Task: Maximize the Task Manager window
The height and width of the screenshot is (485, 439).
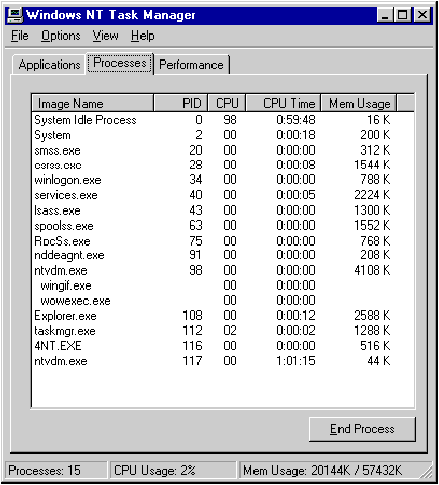Action: coord(402,15)
